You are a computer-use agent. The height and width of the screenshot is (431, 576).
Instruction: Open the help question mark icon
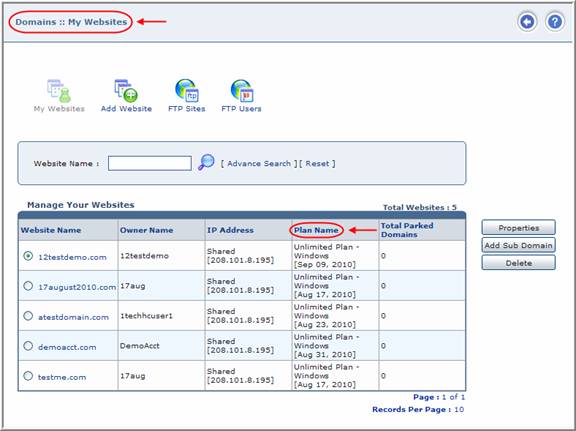tap(554, 22)
